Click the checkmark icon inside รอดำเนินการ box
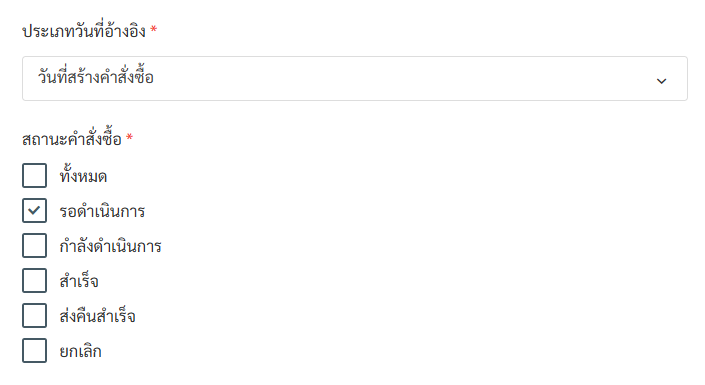 click(x=34, y=210)
